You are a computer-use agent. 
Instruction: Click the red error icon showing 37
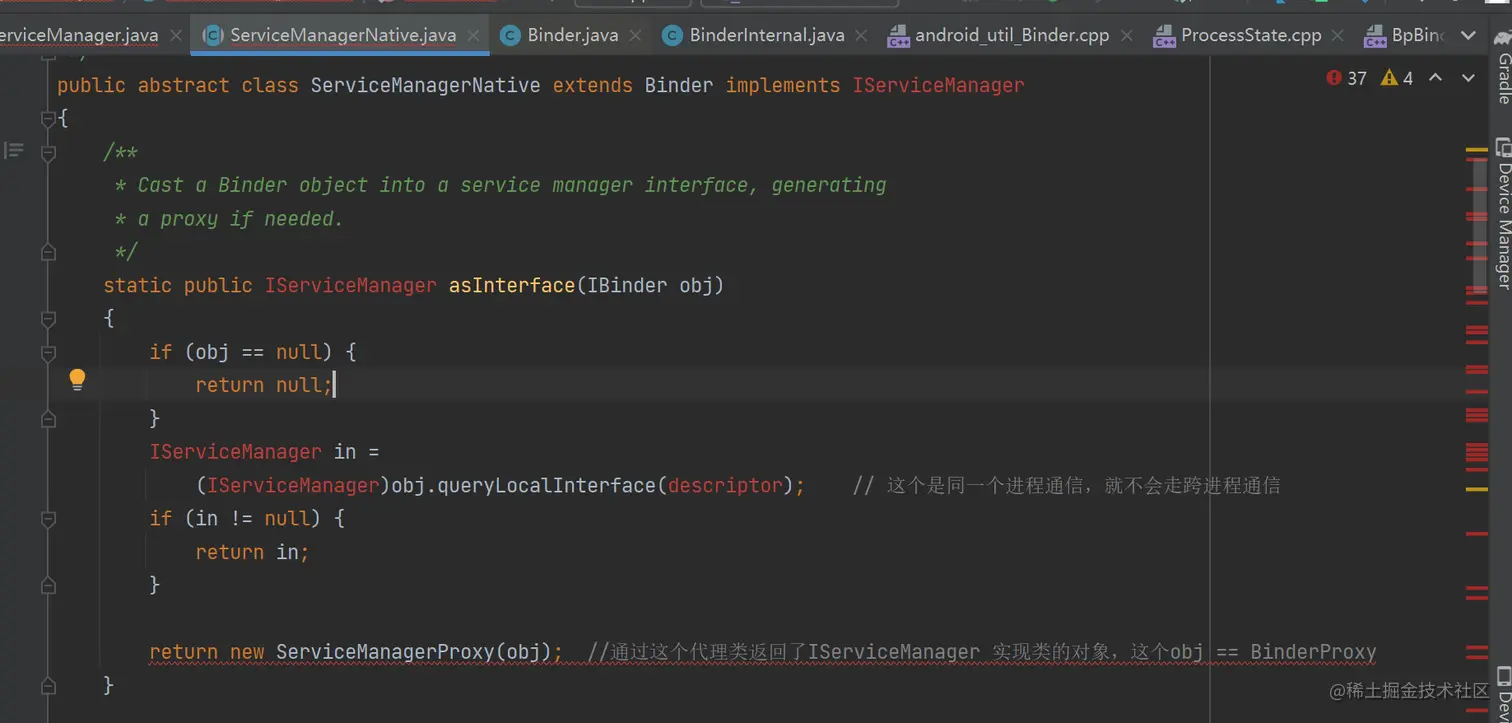pos(1334,77)
